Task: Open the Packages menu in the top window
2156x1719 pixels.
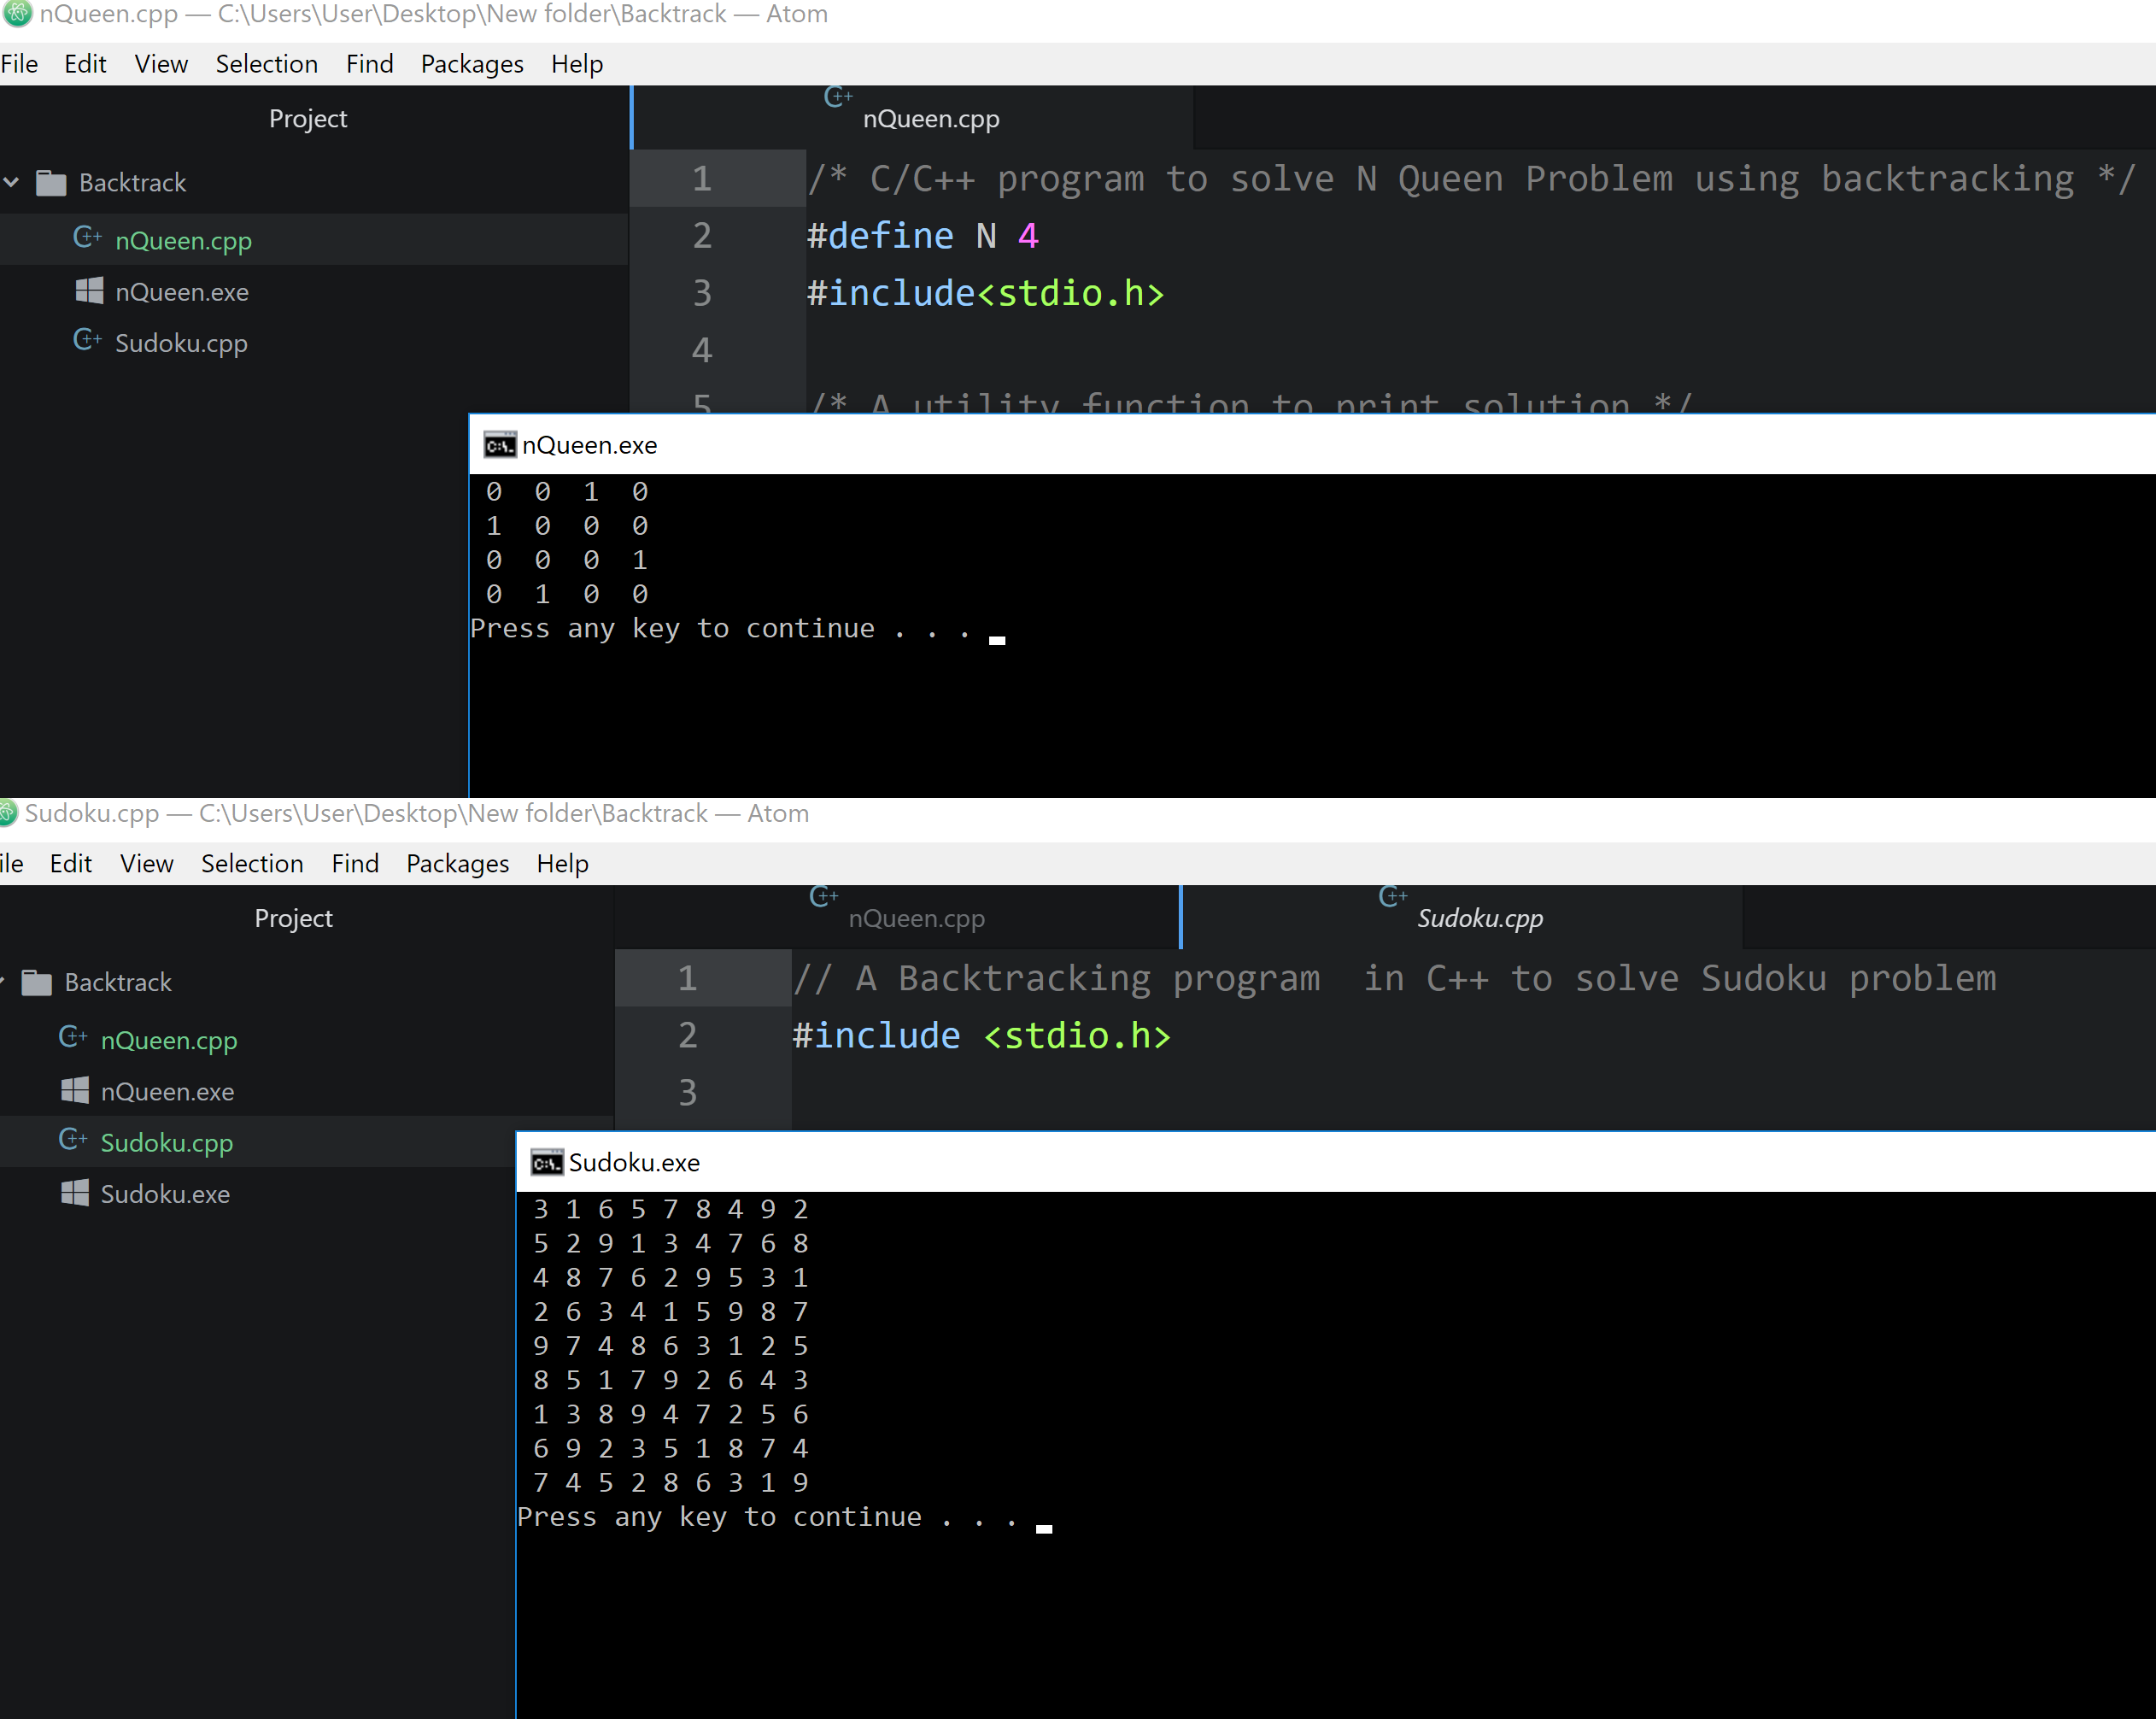Action: coord(471,64)
